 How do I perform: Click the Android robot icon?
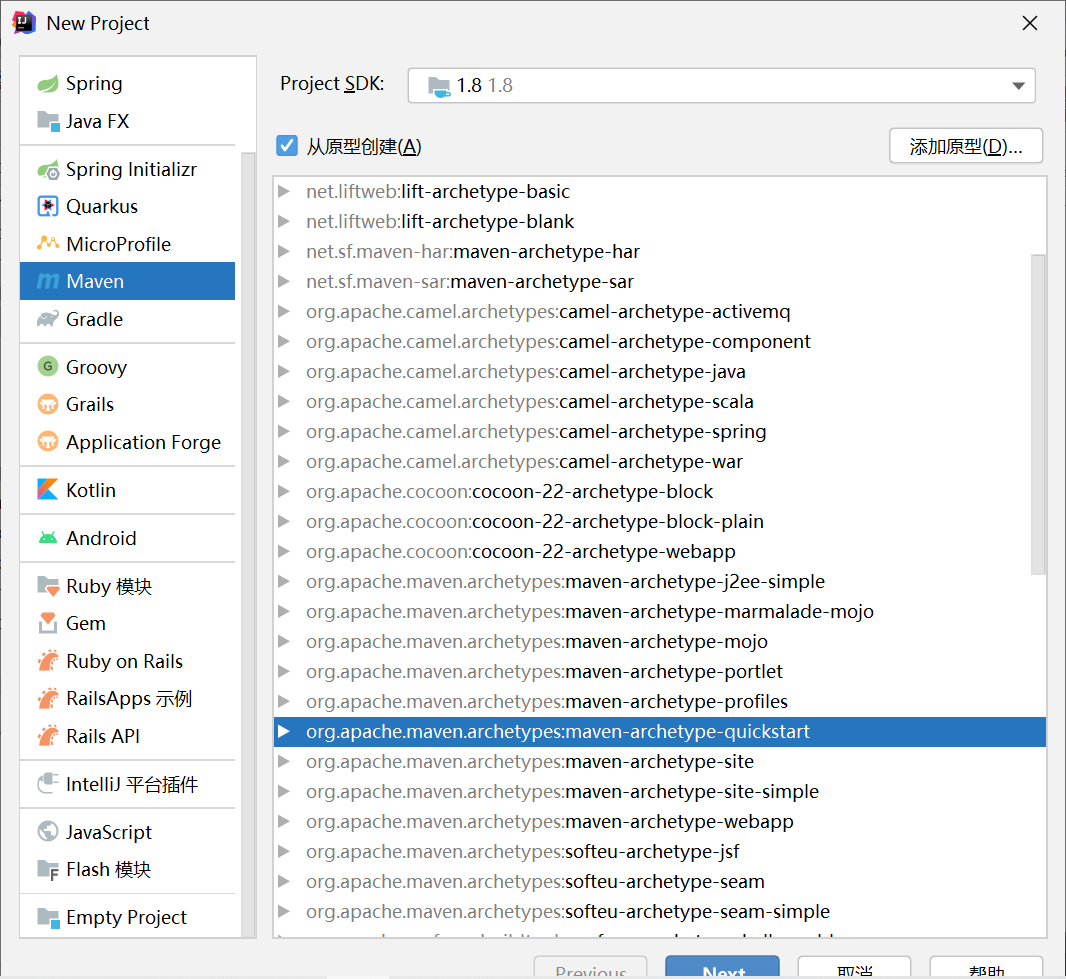pos(48,538)
